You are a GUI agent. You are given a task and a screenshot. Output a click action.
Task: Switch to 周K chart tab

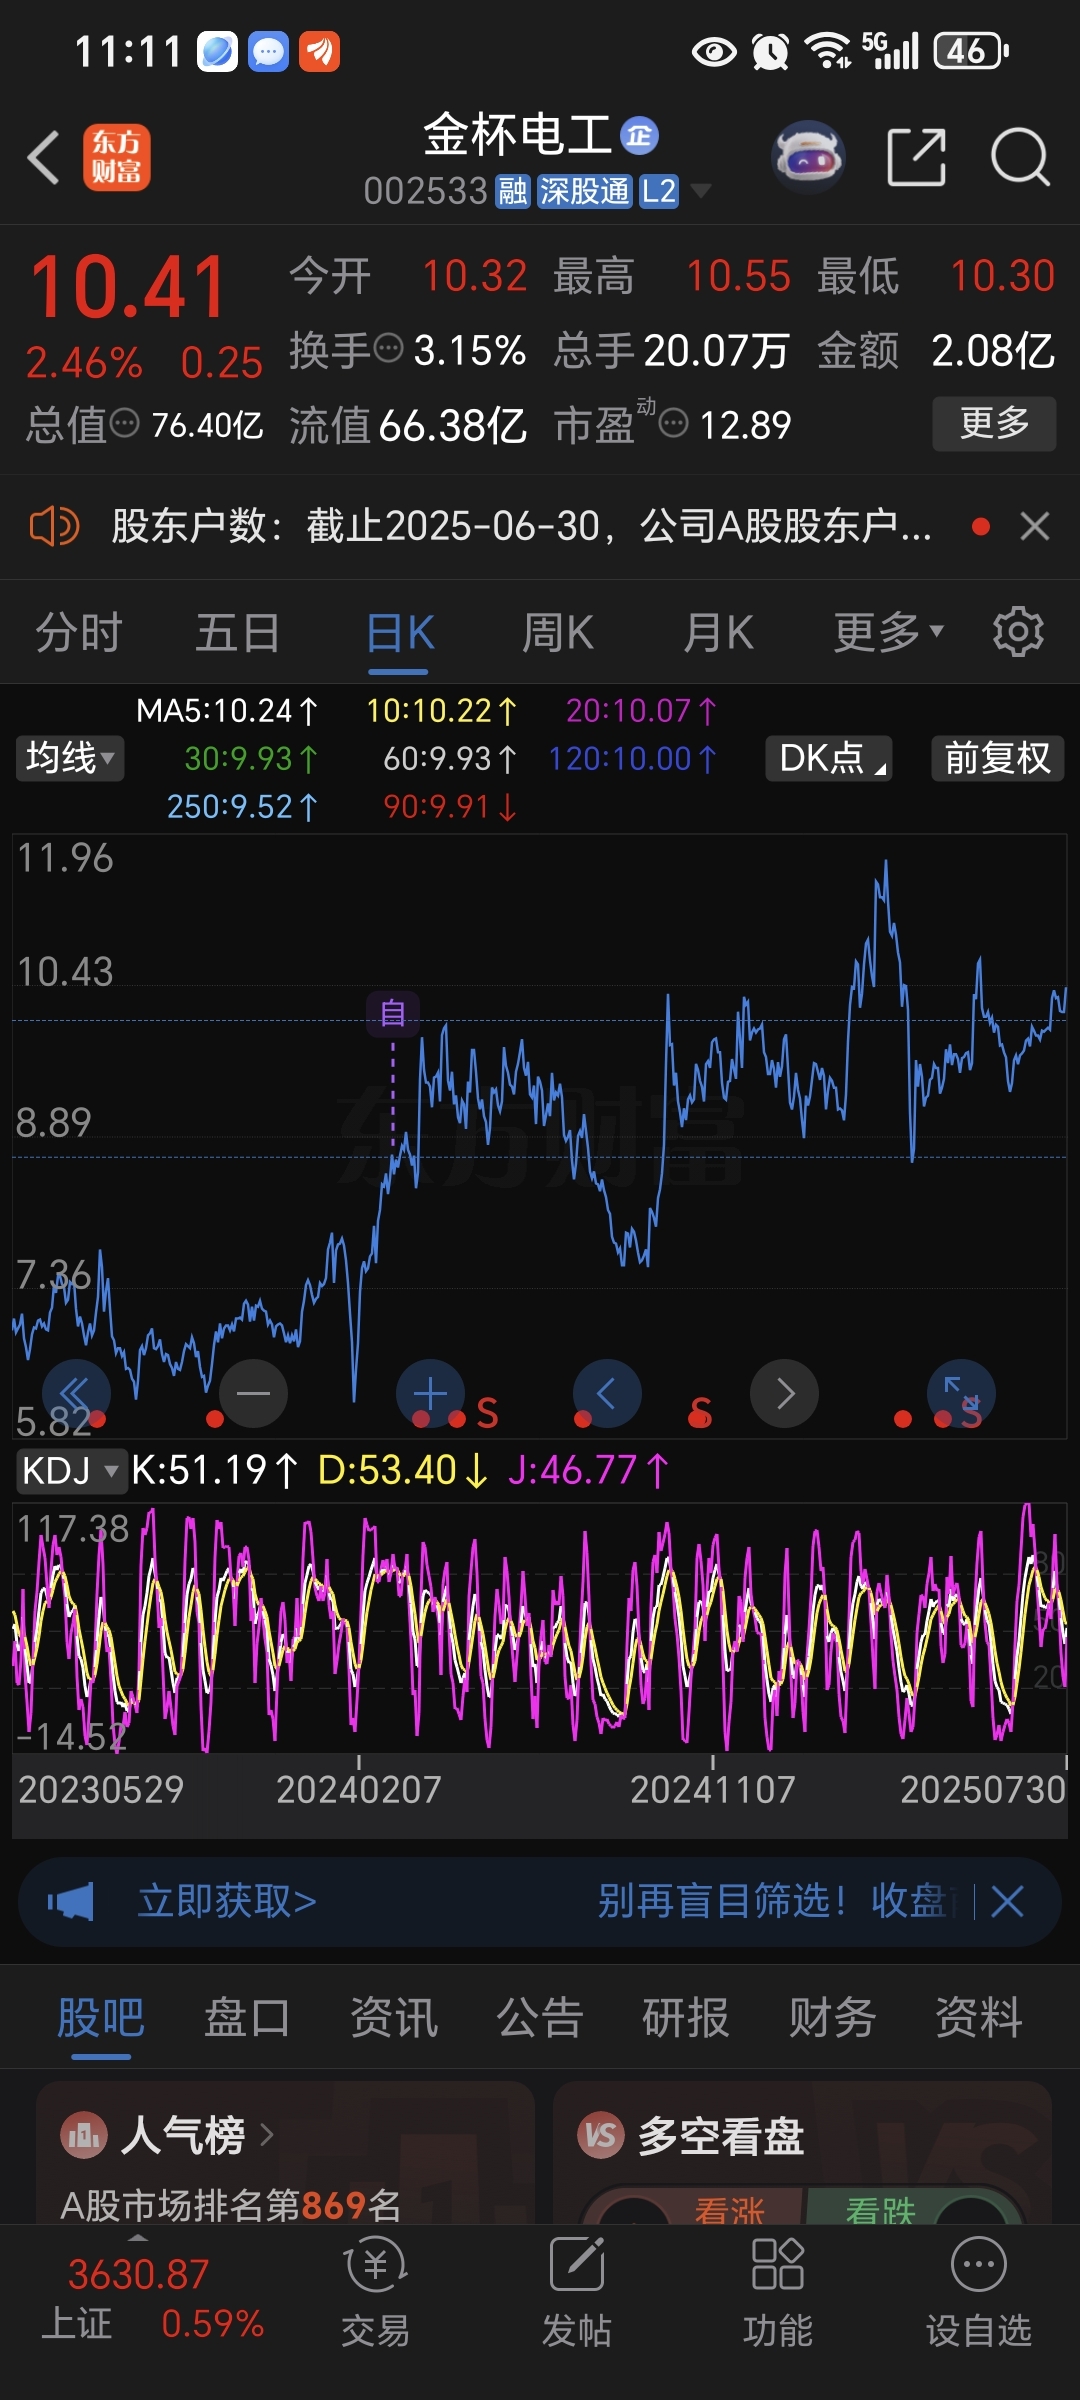558,633
